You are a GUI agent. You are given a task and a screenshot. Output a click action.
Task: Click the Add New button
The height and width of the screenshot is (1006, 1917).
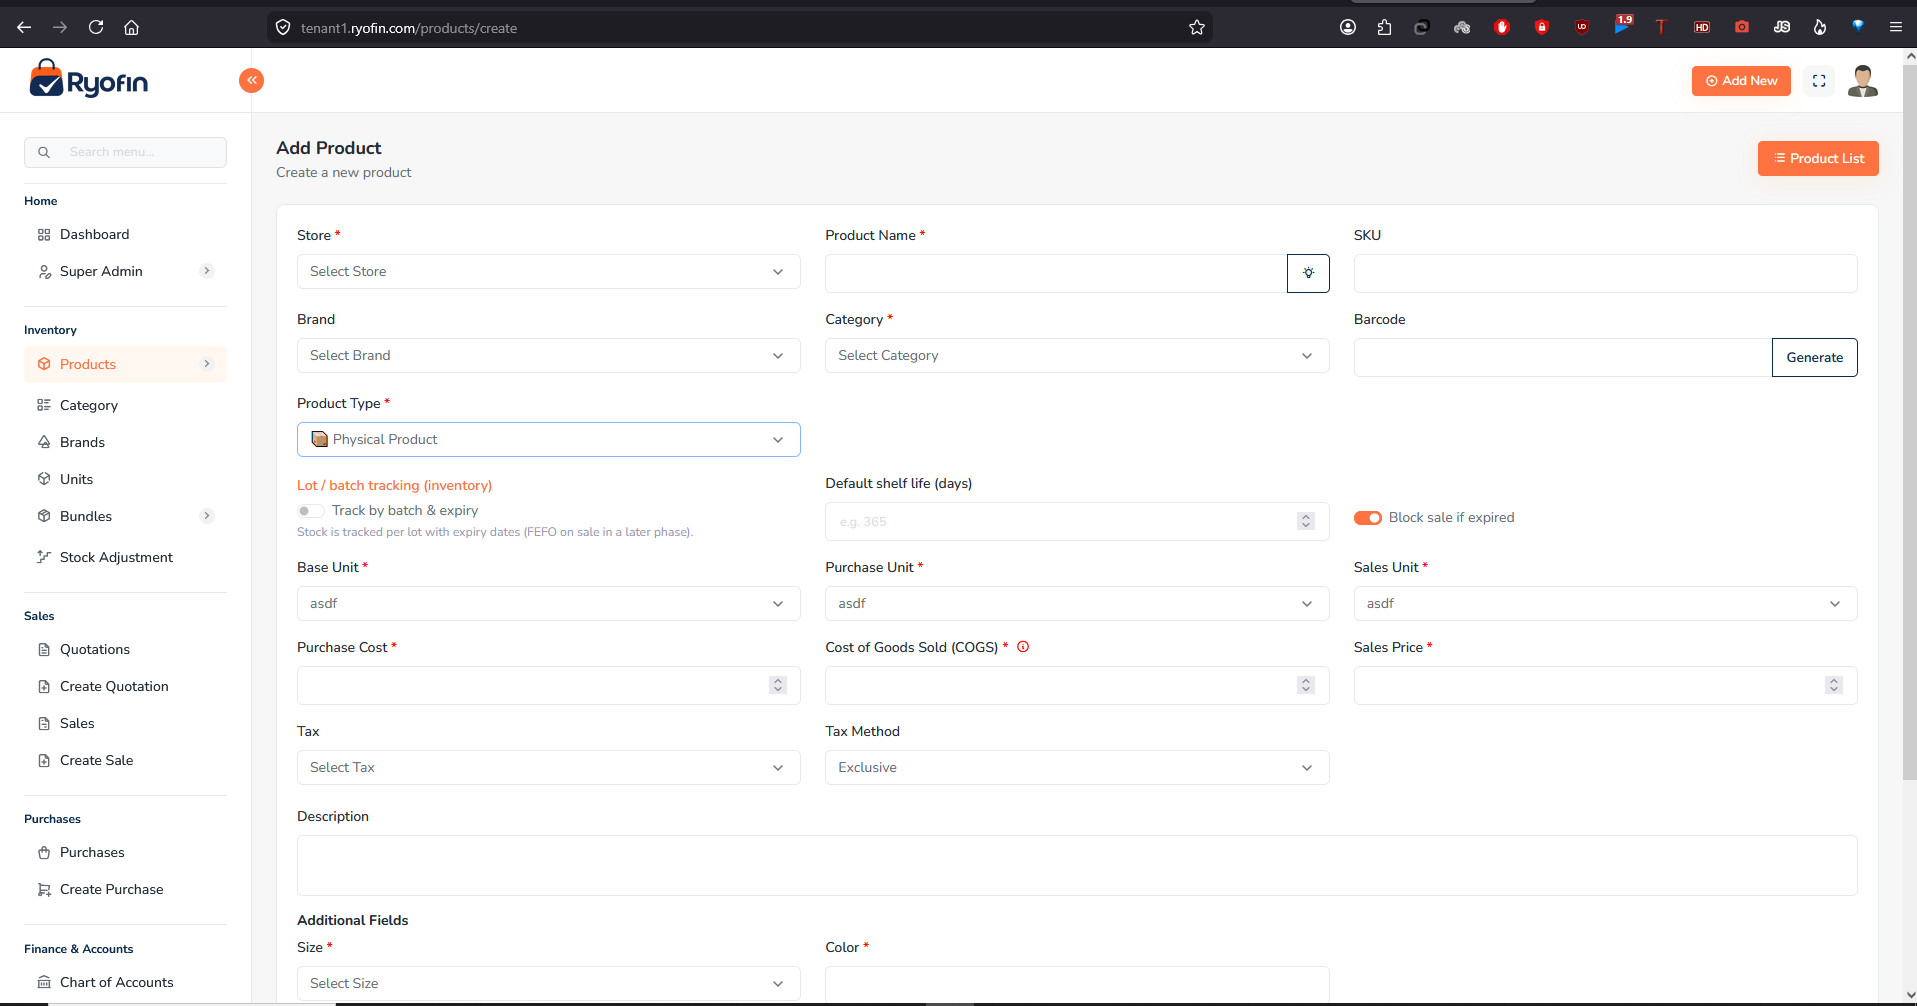pos(1741,81)
